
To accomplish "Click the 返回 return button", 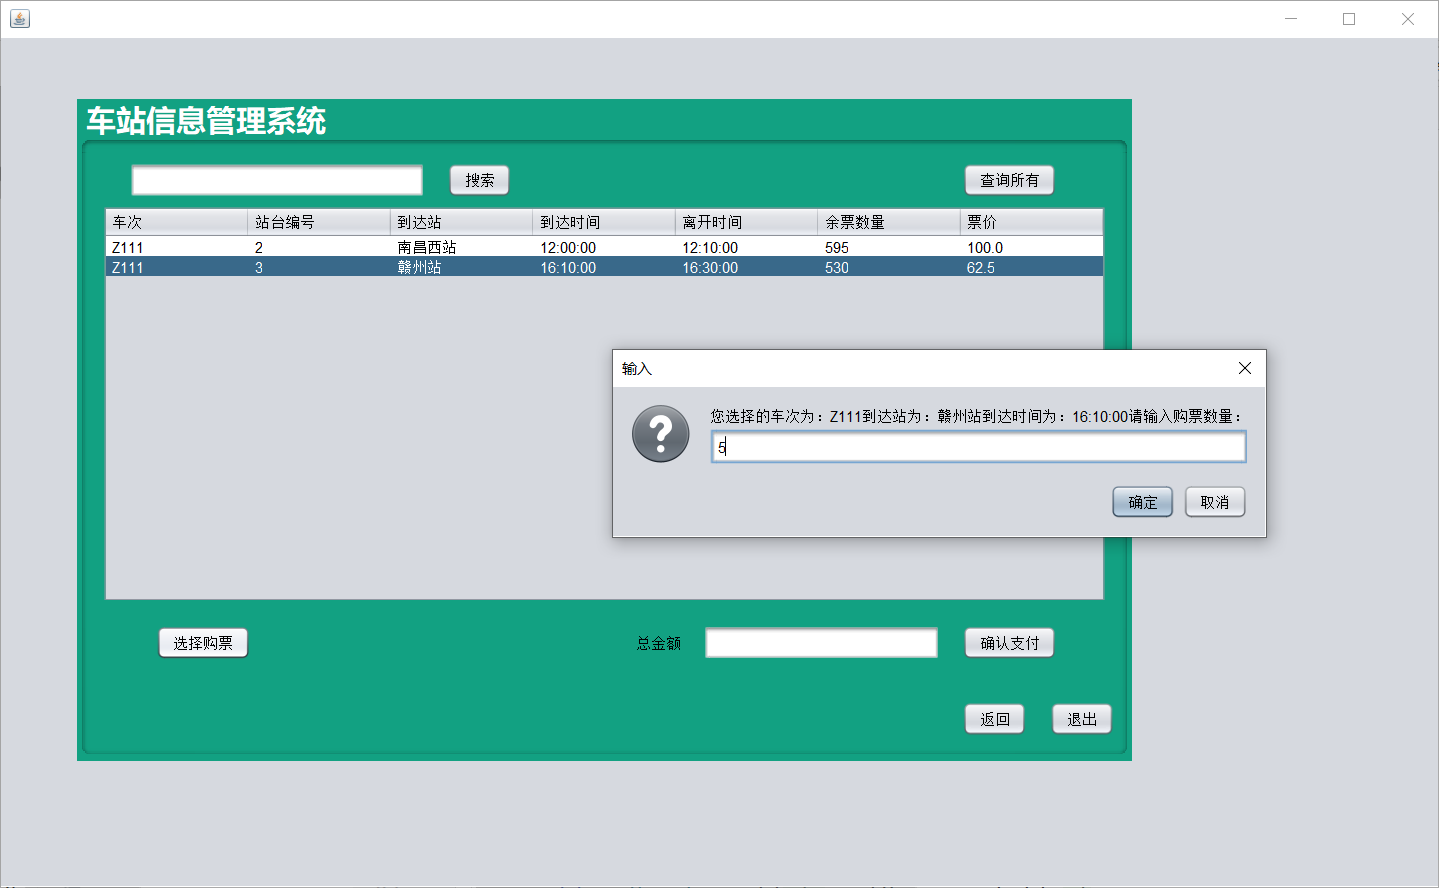I will [x=994, y=719].
